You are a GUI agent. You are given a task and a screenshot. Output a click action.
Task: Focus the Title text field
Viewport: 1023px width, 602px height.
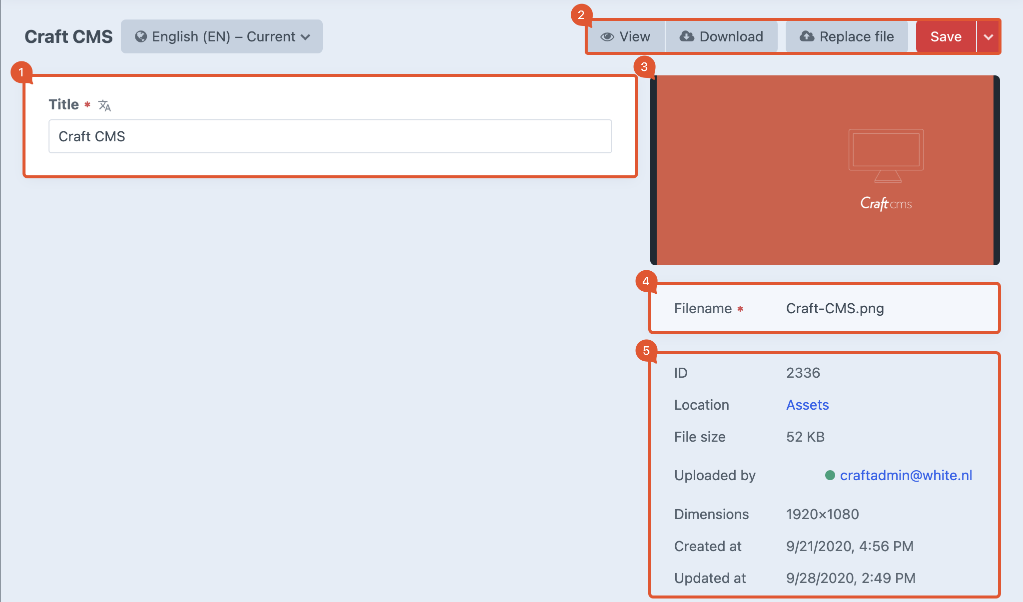click(x=330, y=137)
